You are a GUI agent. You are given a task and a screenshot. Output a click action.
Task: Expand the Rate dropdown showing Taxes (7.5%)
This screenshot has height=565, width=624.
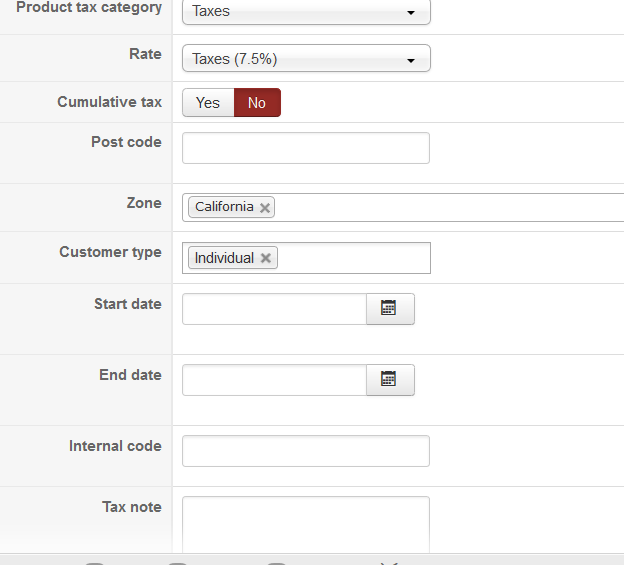click(306, 59)
